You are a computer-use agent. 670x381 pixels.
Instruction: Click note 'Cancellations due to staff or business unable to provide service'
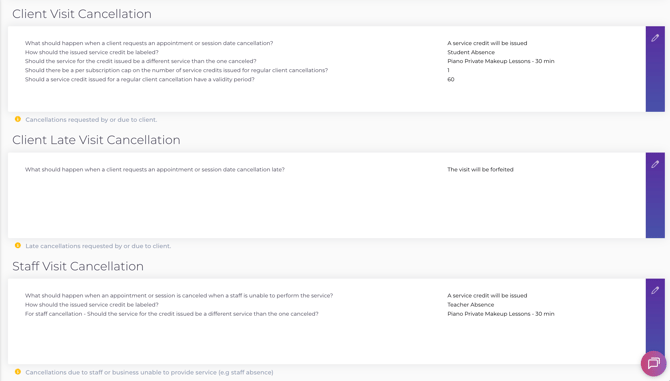tap(149, 372)
